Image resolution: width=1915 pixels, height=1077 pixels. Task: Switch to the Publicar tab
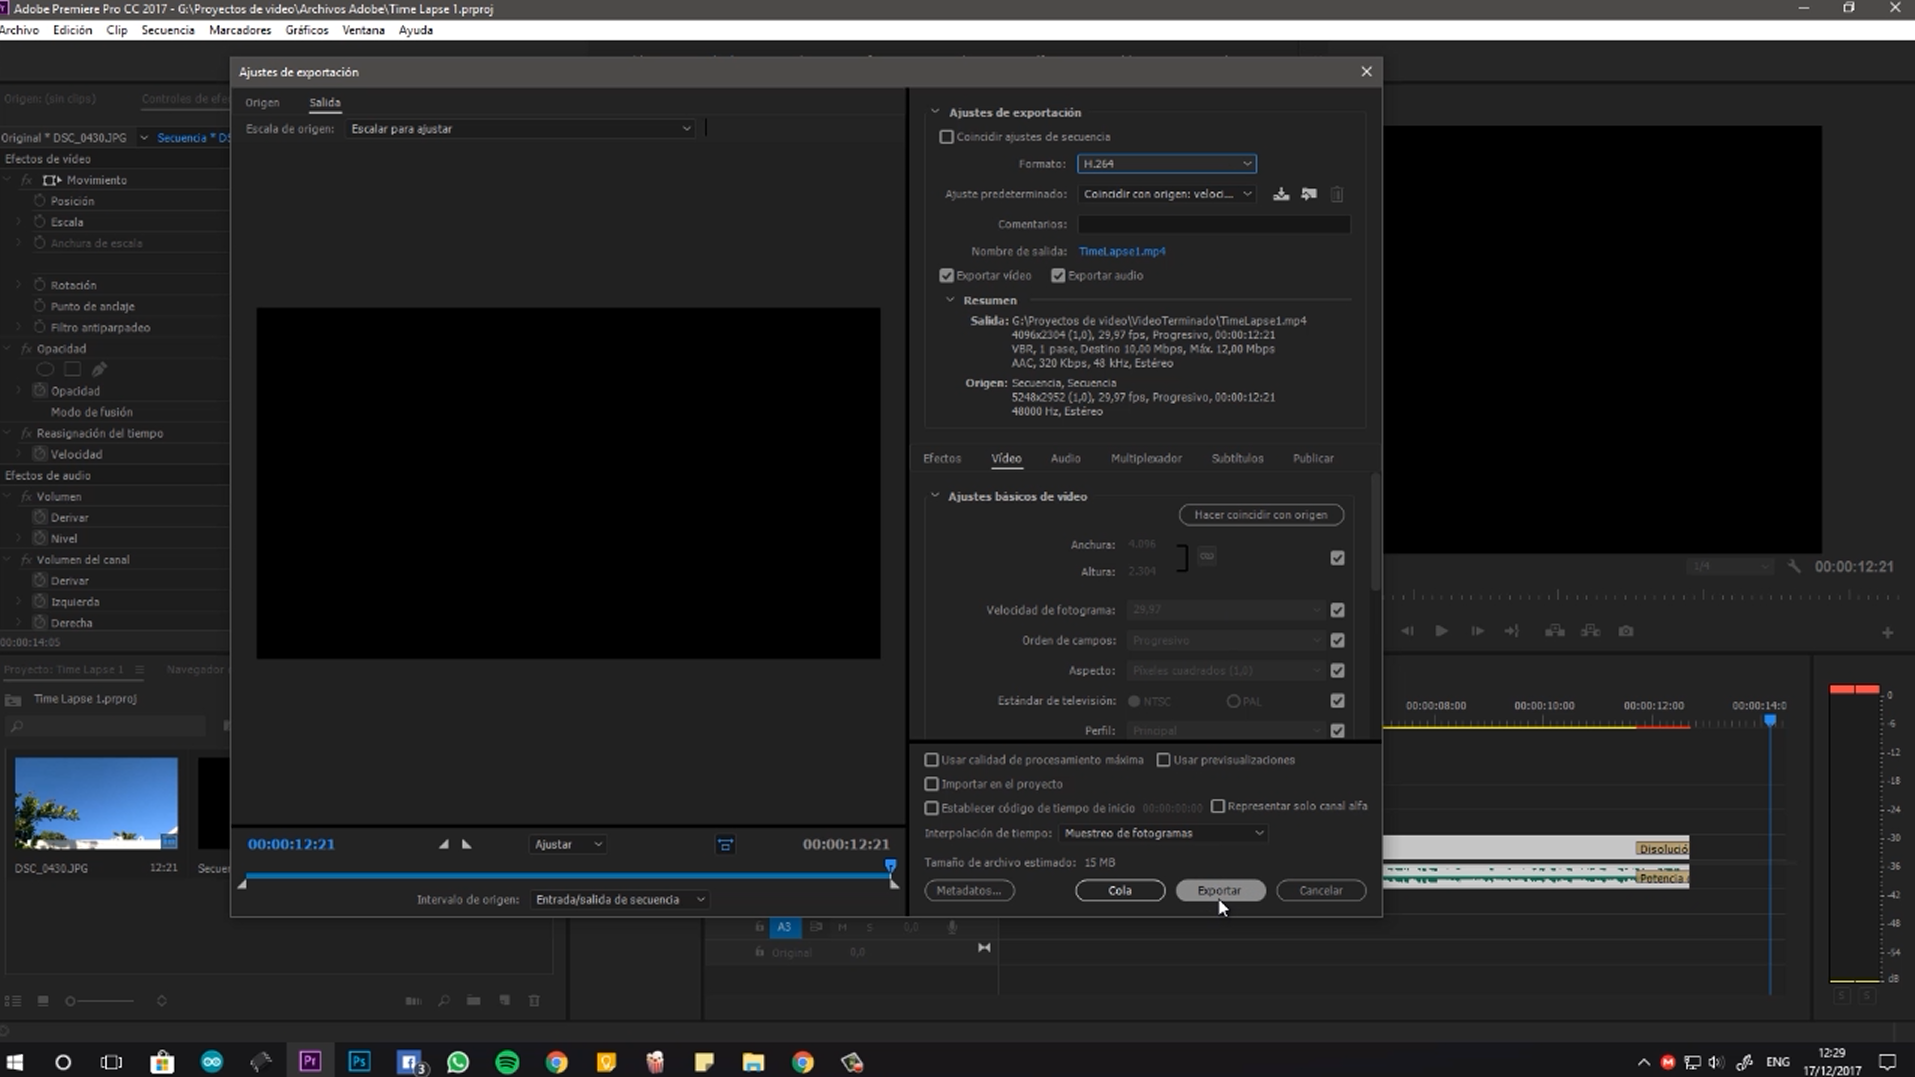point(1313,458)
